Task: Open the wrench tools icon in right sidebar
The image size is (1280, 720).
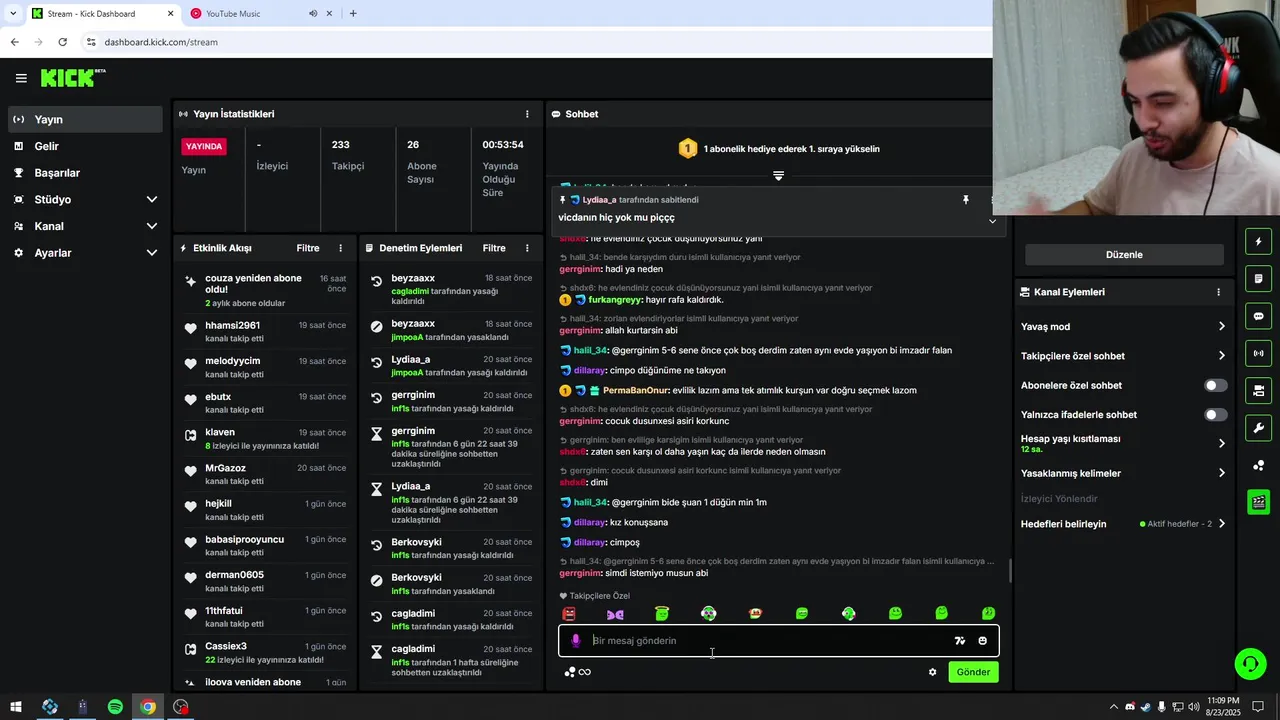Action: [1258, 428]
